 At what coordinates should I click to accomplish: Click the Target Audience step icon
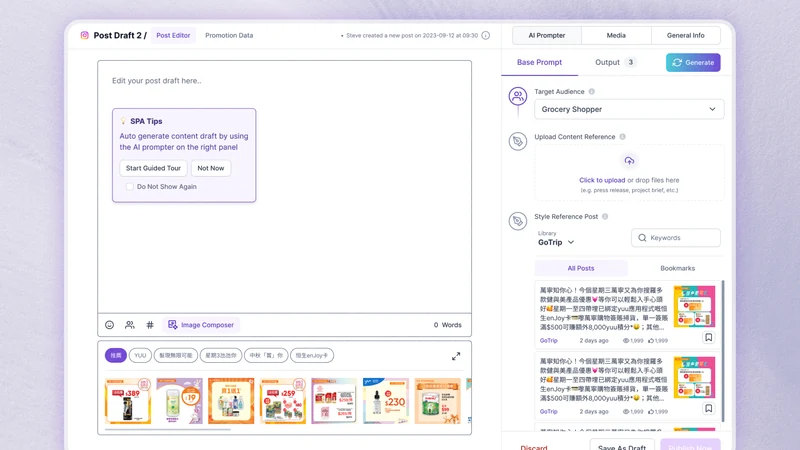[517, 96]
